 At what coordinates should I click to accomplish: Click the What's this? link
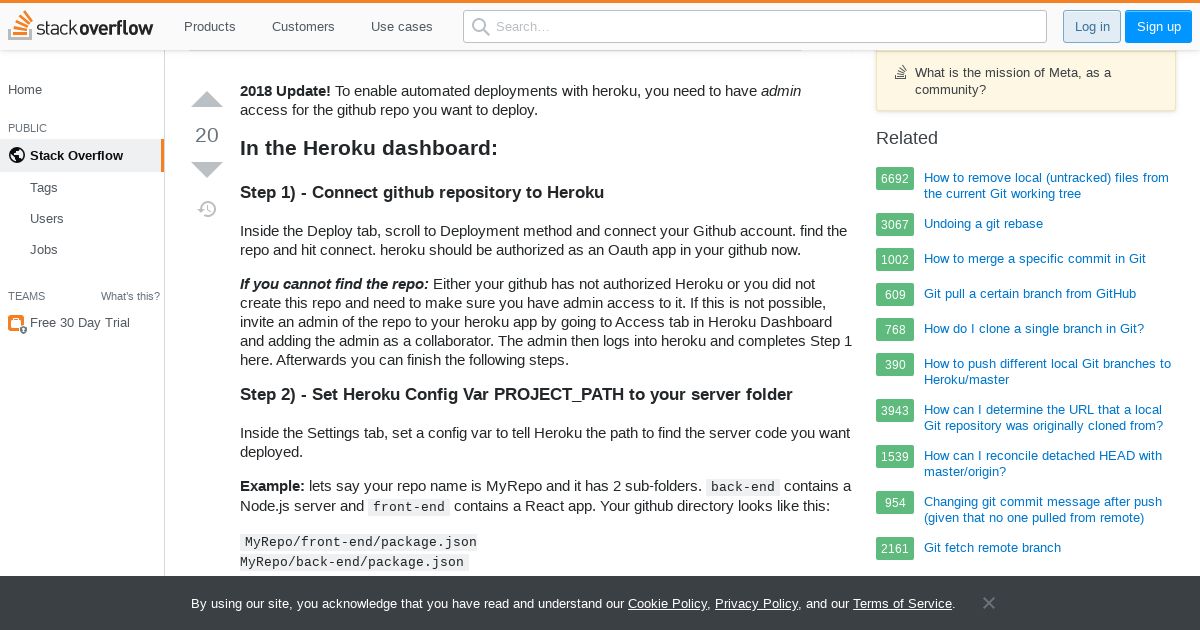coord(130,296)
